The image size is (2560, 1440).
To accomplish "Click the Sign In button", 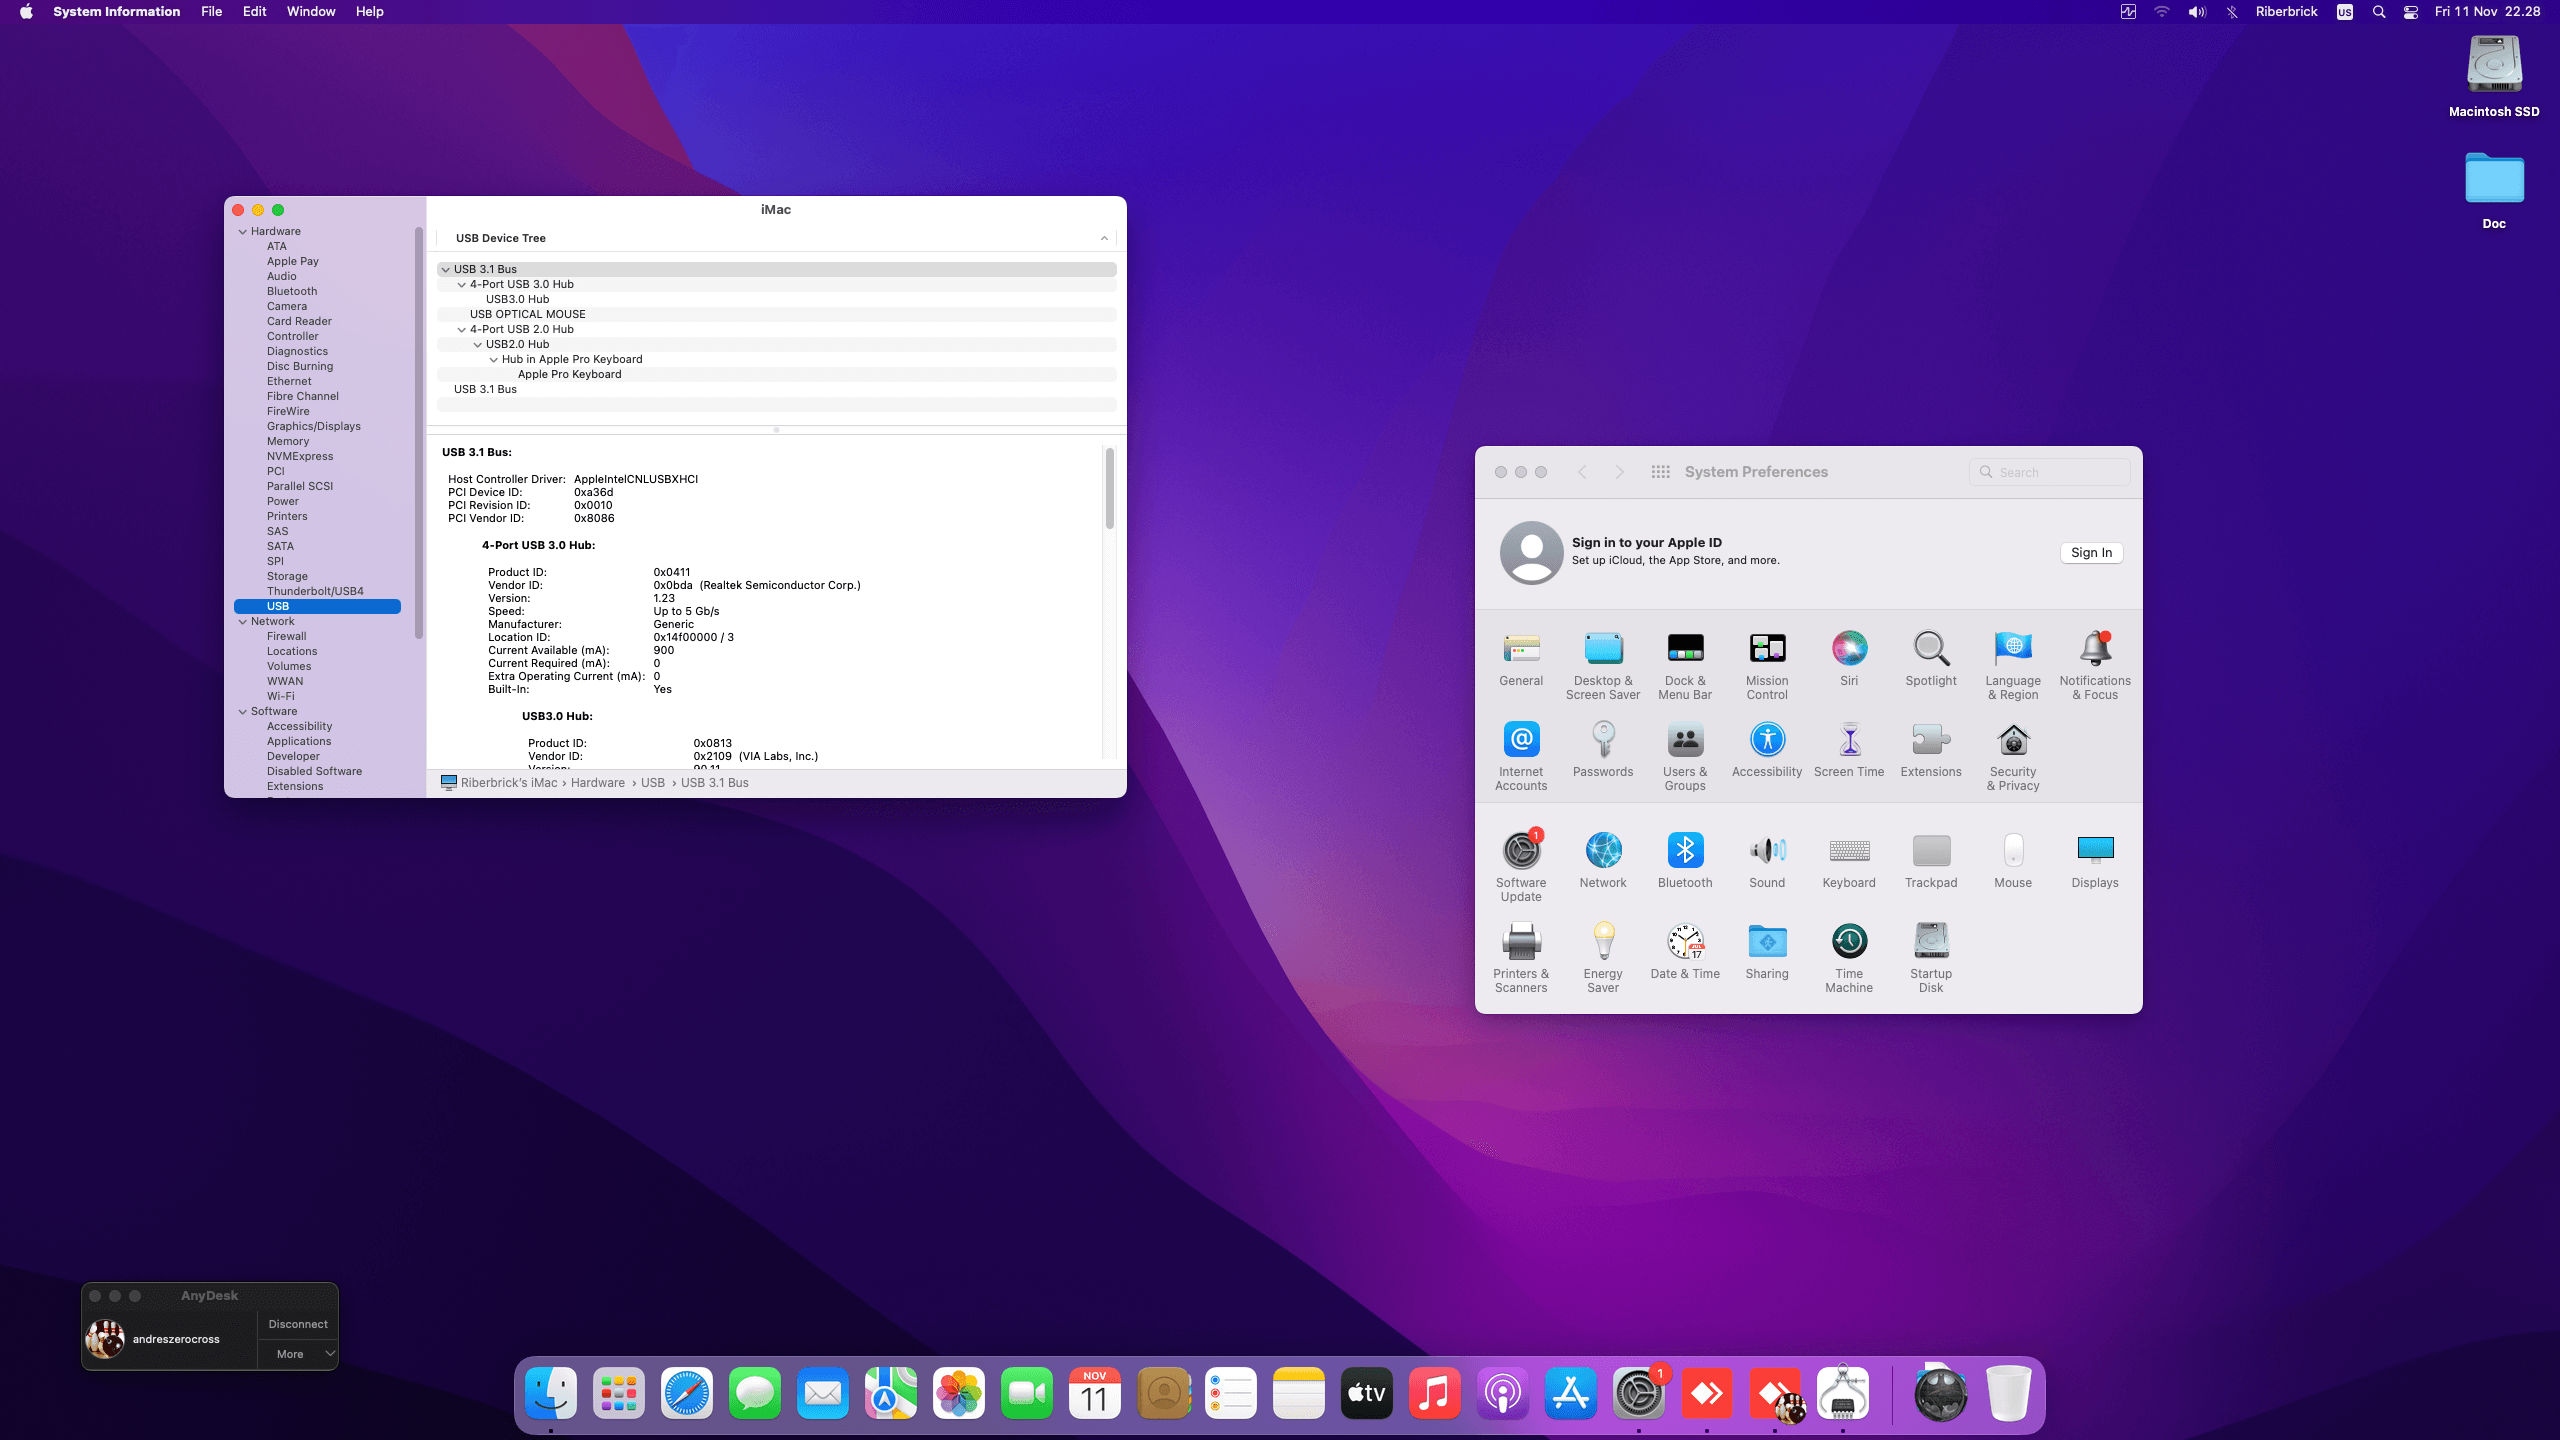I will [x=2091, y=553].
